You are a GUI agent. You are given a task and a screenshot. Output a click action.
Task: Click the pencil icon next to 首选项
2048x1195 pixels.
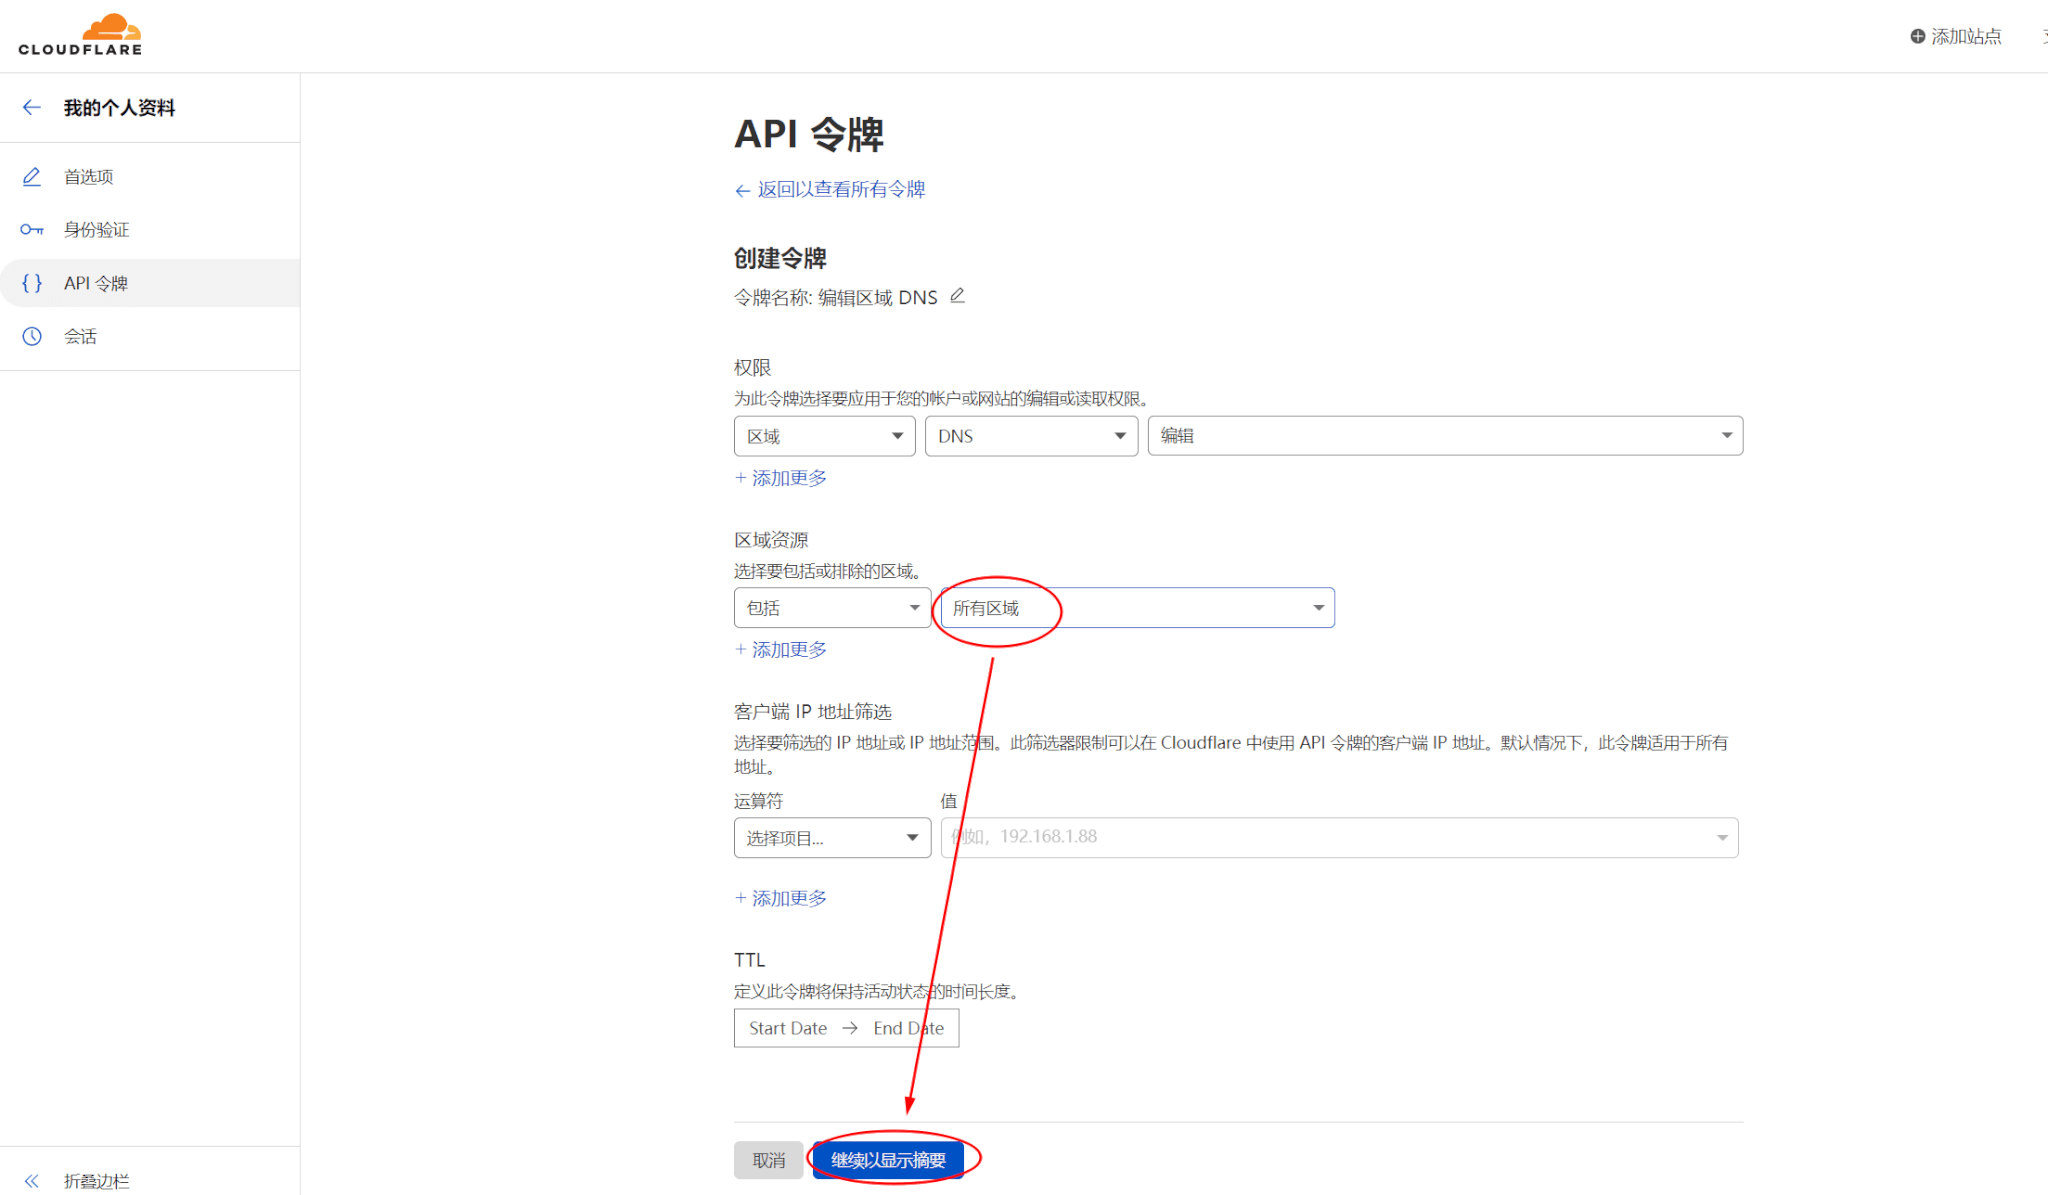click(32, 177)
